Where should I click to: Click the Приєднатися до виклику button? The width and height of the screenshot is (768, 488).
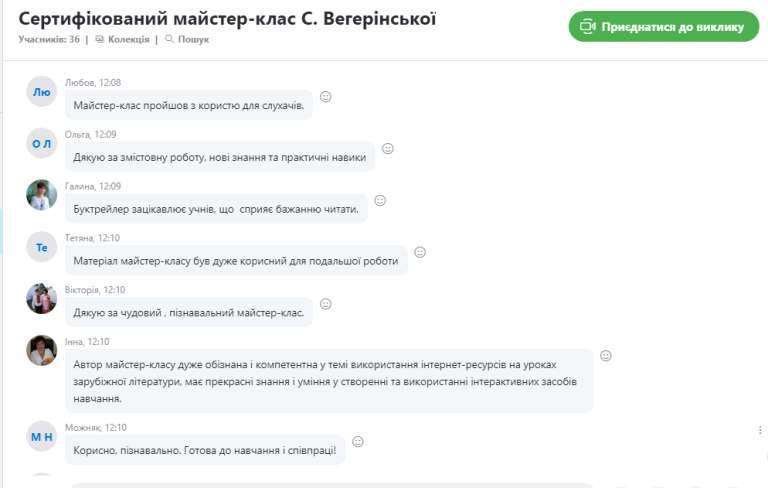(664, 26)
